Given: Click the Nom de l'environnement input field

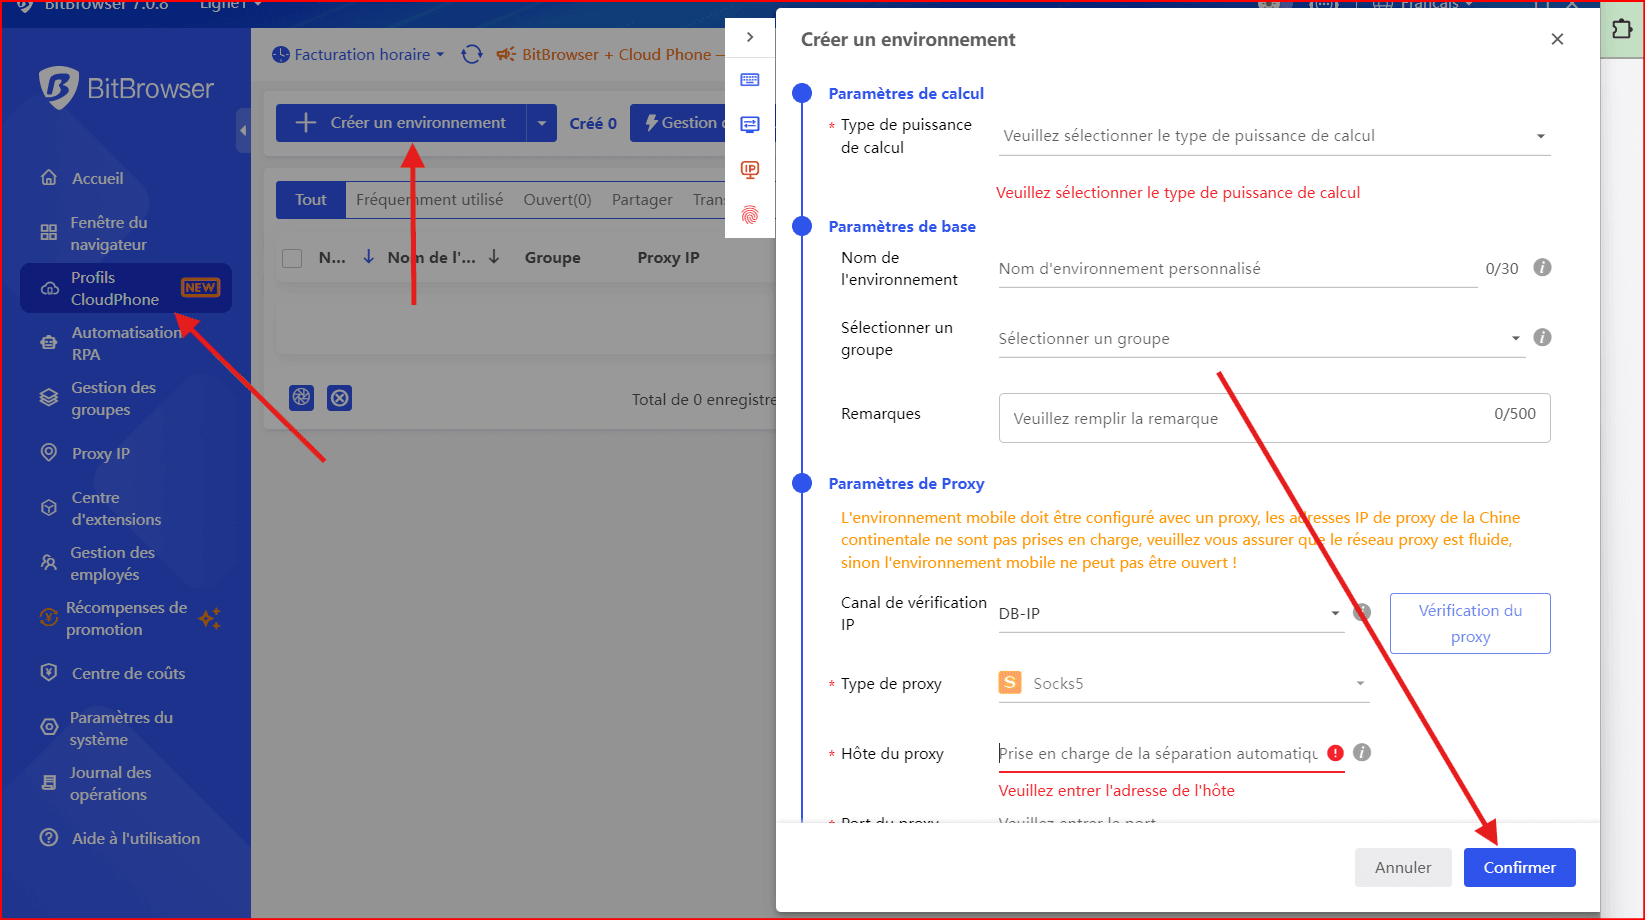Looking at the screenshot, I should click(x=1238, y=269).
